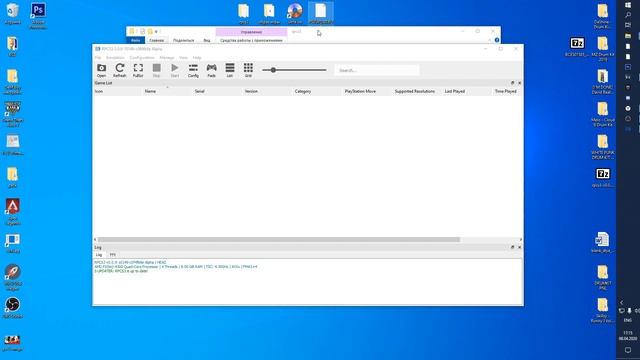Screen dimensions: 640x360
Task: Open the Configuration menu
Action: click(142, 58)
